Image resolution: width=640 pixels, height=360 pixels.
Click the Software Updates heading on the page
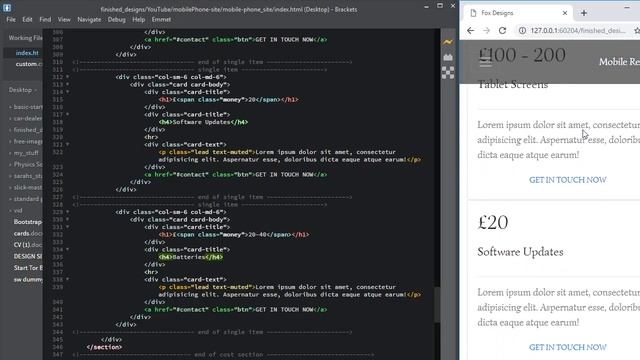point(520,252)
